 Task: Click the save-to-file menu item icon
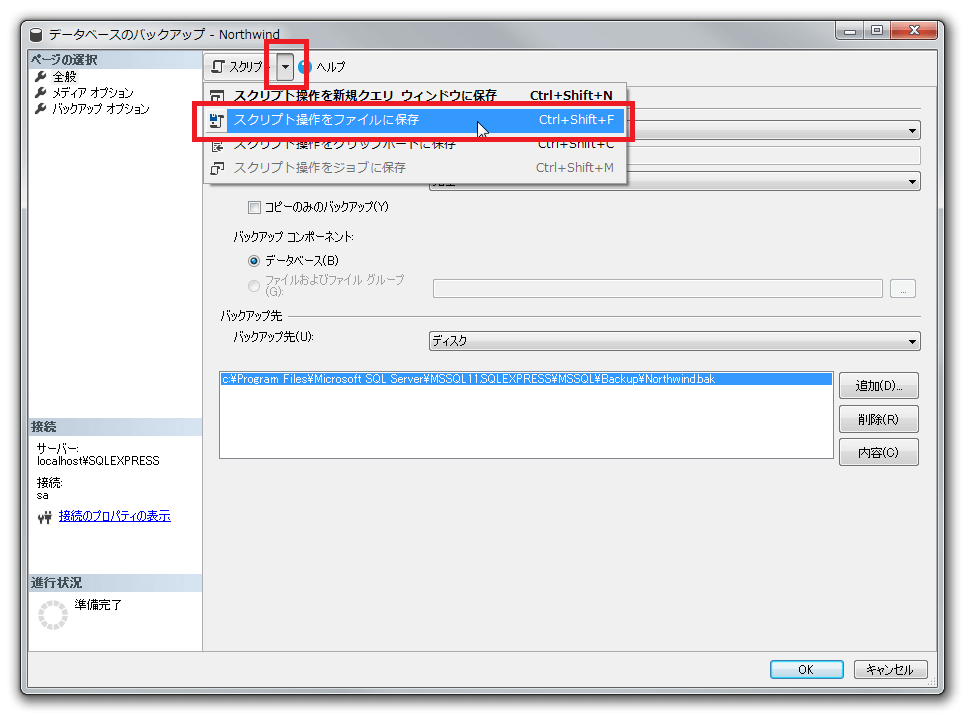coord(217,120)
